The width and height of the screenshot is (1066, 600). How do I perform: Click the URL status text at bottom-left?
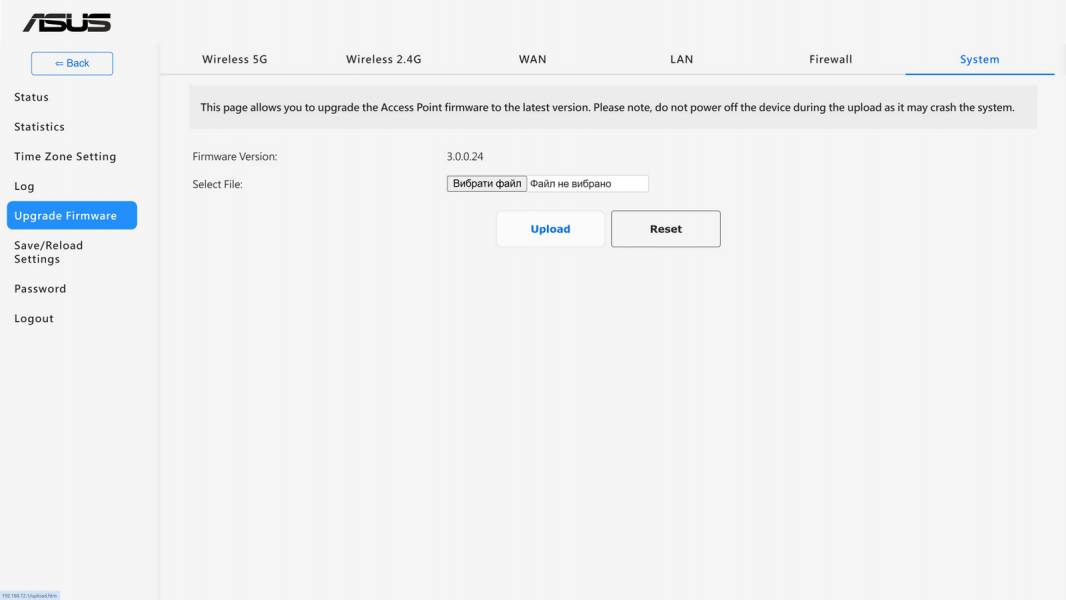point(30,596)
